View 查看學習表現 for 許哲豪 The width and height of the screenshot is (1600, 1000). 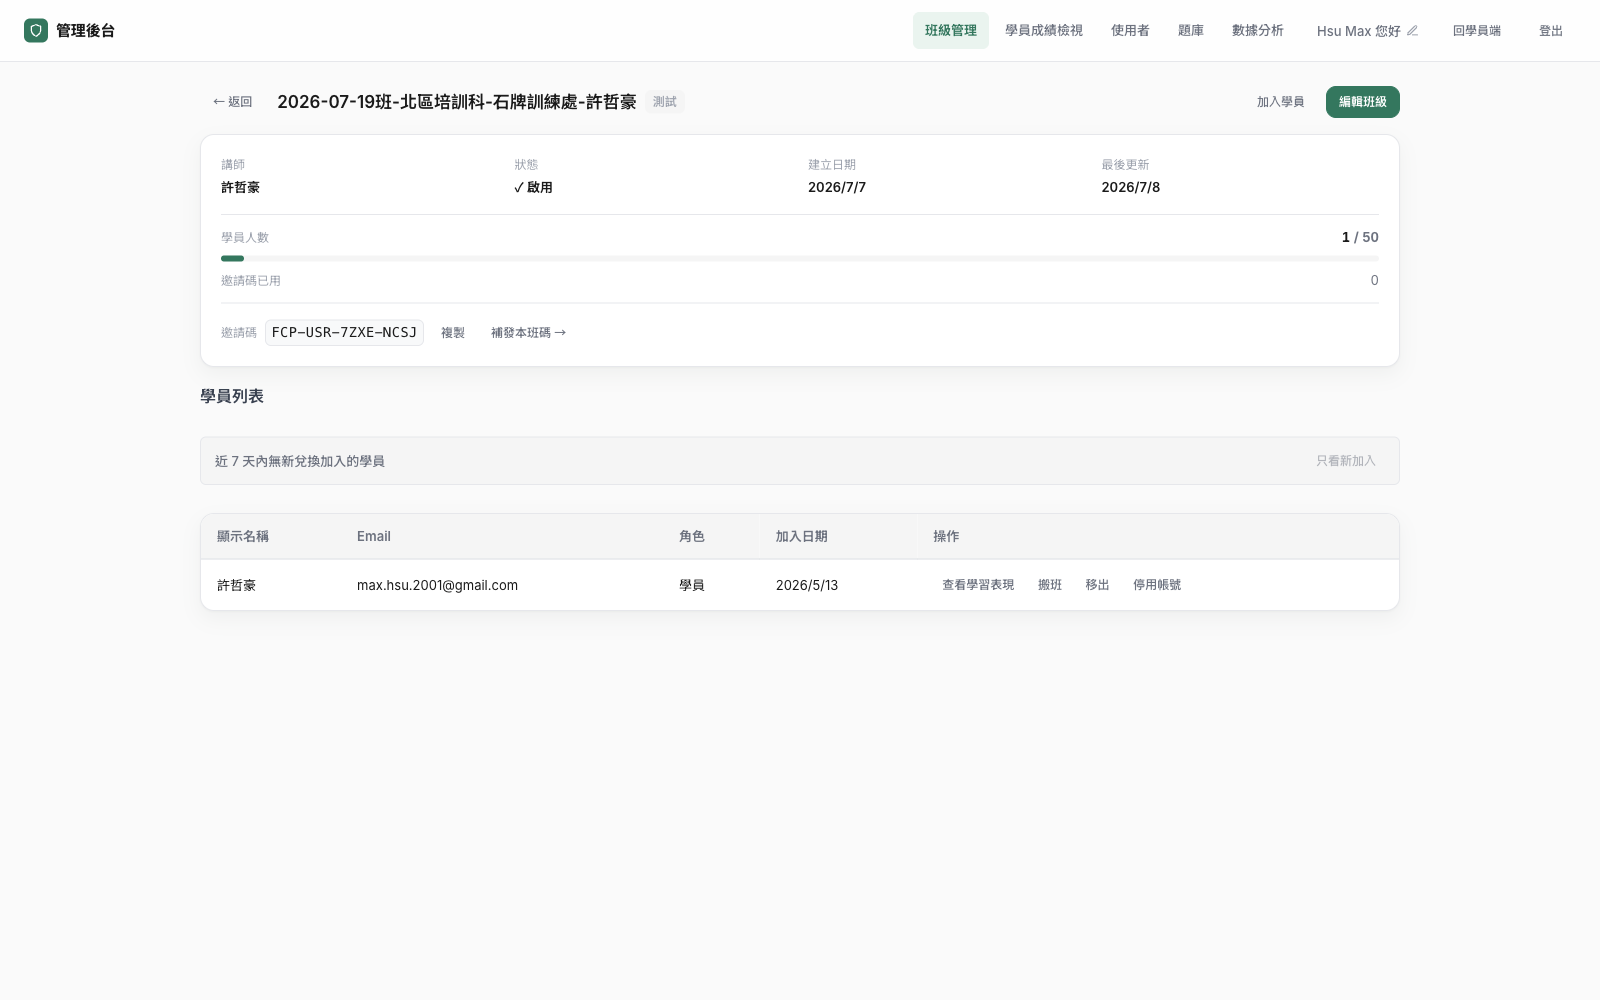[x=978, y=585]
